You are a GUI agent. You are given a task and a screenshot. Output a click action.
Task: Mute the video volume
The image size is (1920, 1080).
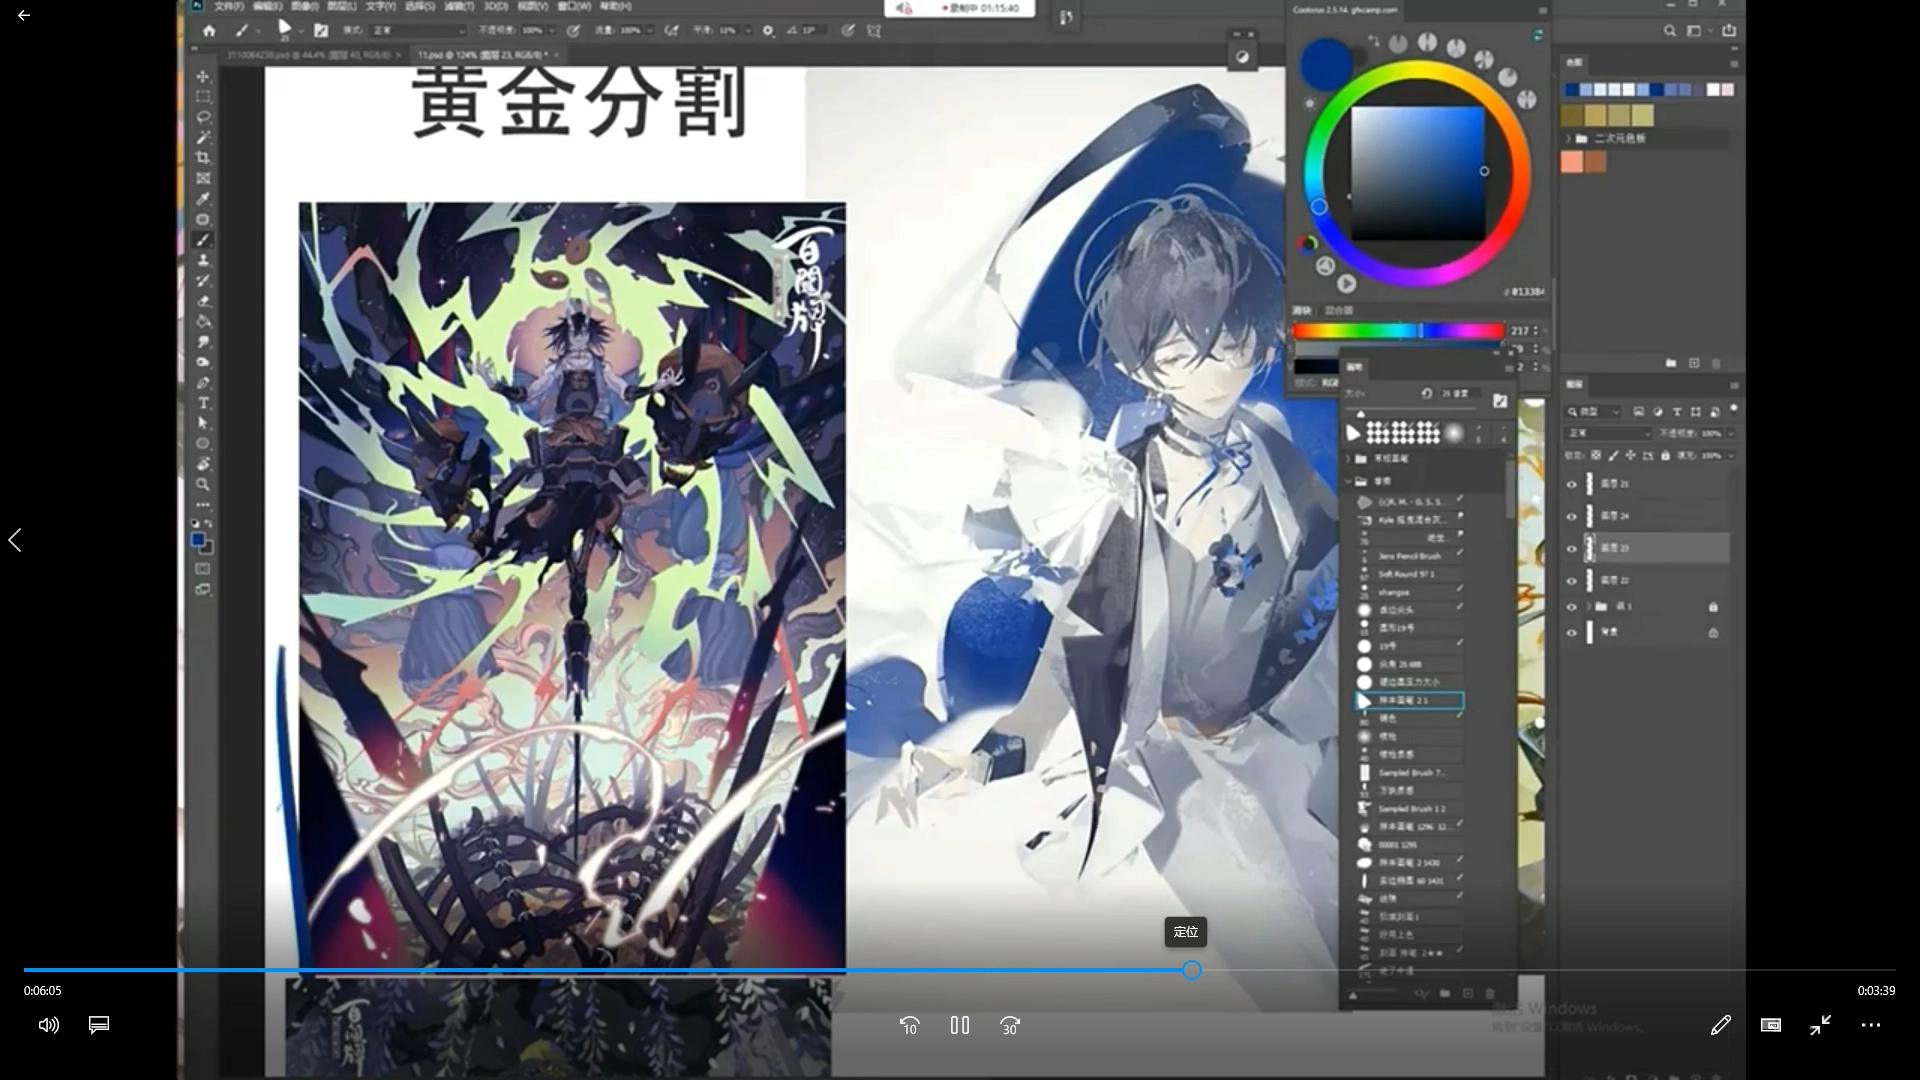pos(48,1025)
